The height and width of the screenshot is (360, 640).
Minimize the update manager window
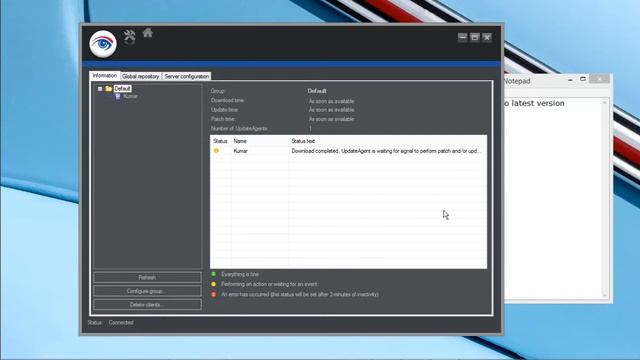(x=462, y=38)
